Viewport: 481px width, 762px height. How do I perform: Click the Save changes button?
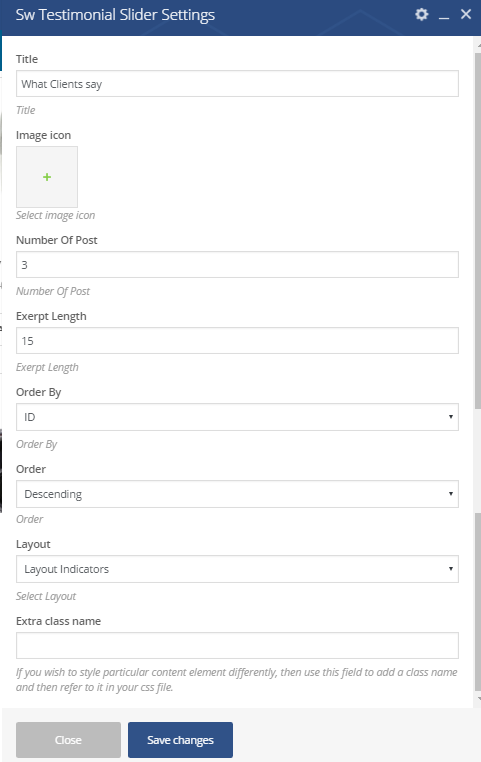pyautogui.click(x=180, y=740)
